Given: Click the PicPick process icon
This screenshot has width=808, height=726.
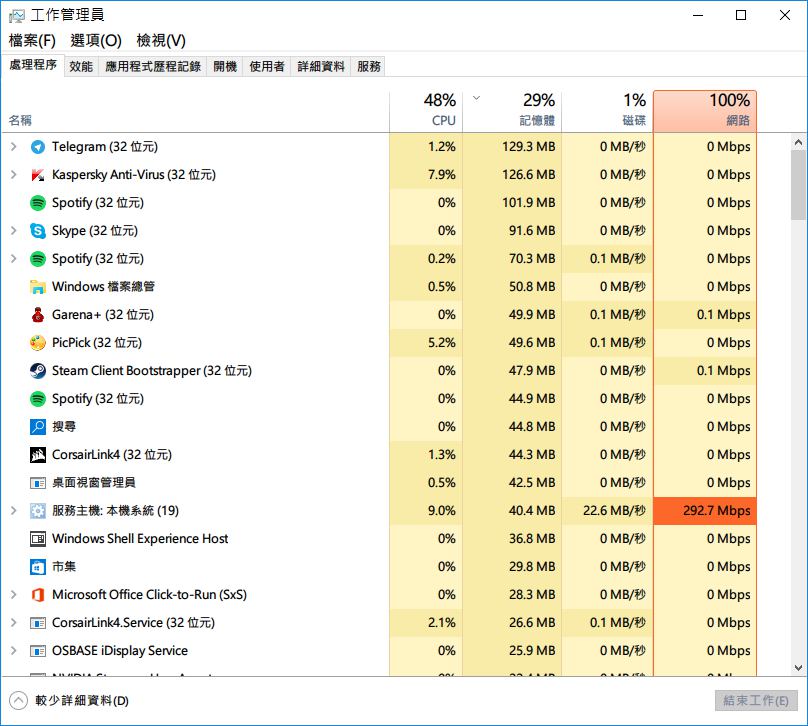Looking at the screenshot, I should pos(38,343).
